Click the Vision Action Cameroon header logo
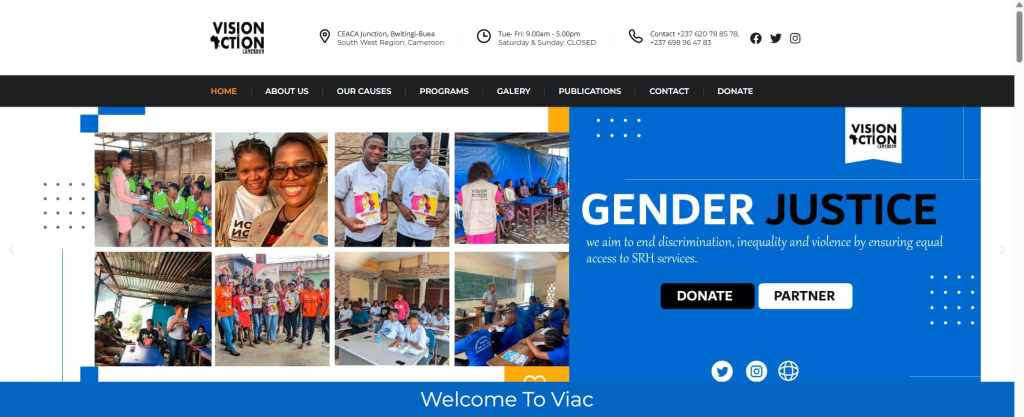 pos(238,37)
